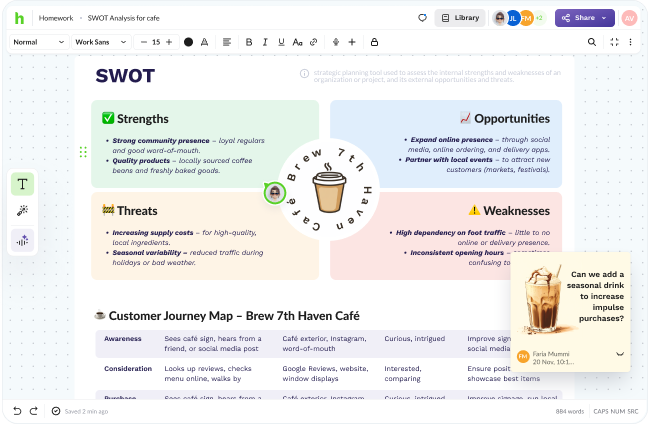Screen dimensions: 649x424
Task: Open the three-dot more options menu
Action: tap(630, 42)
